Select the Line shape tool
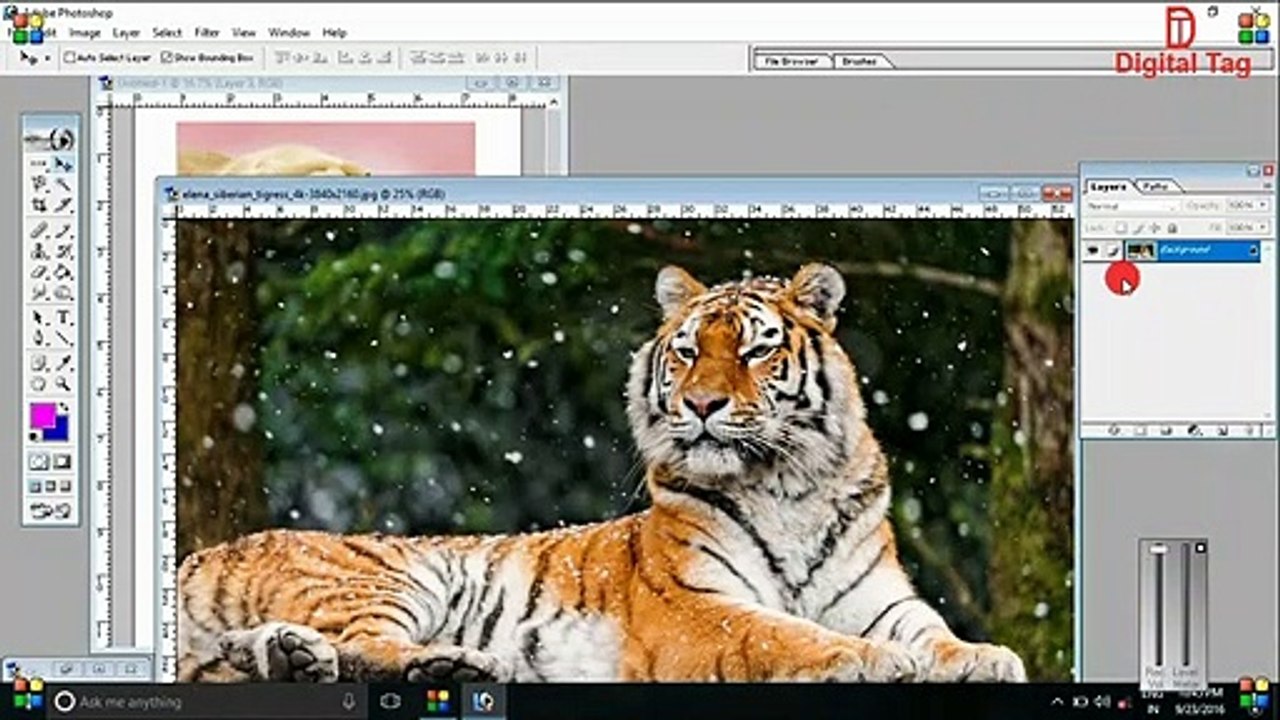This screenshot has height=720, width=1280. 63,339
